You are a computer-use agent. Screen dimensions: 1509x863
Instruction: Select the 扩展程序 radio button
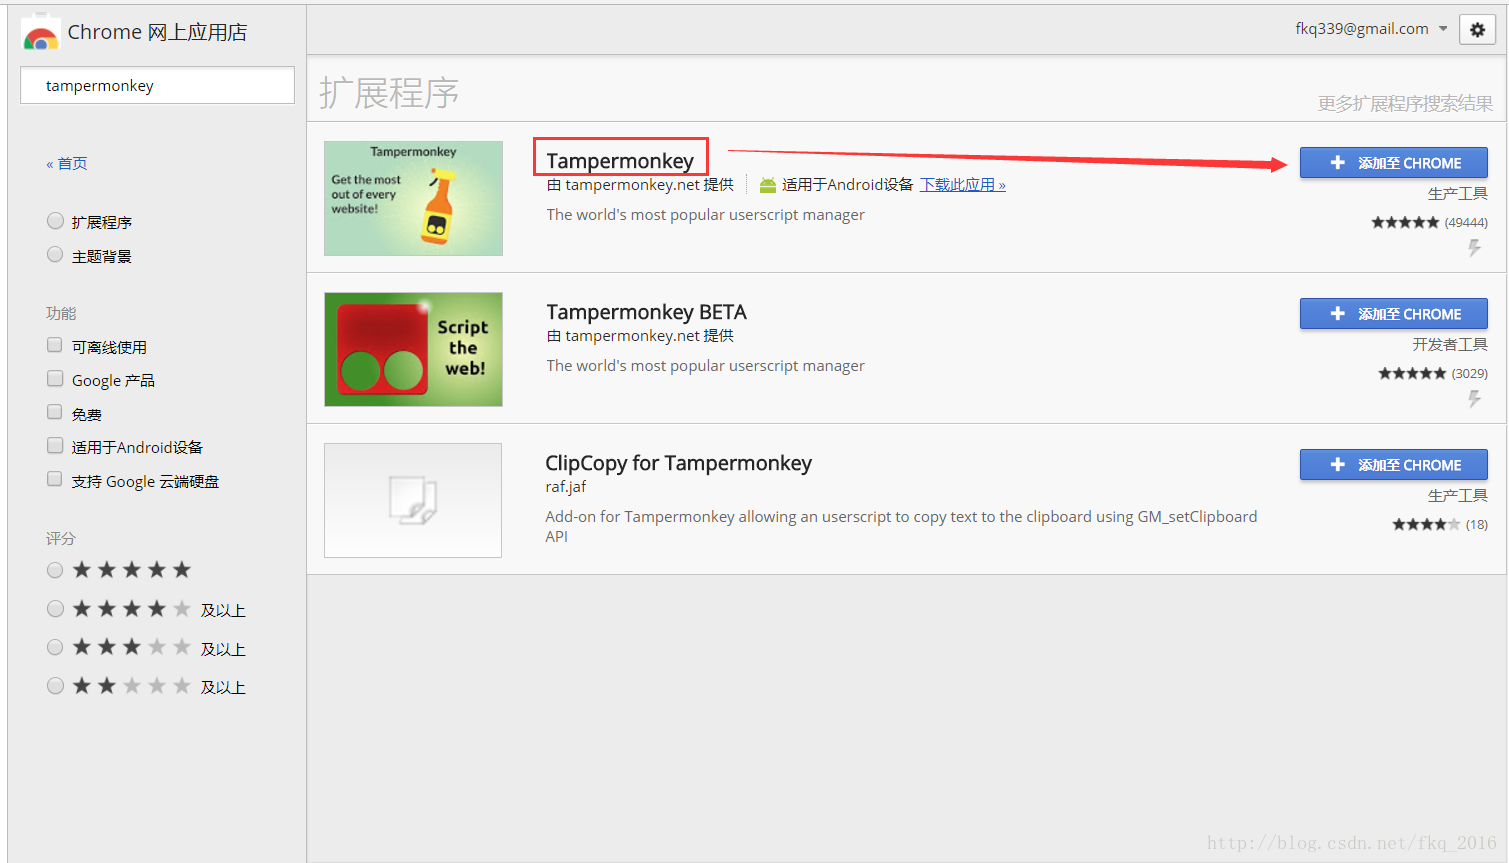pos(55,221)
